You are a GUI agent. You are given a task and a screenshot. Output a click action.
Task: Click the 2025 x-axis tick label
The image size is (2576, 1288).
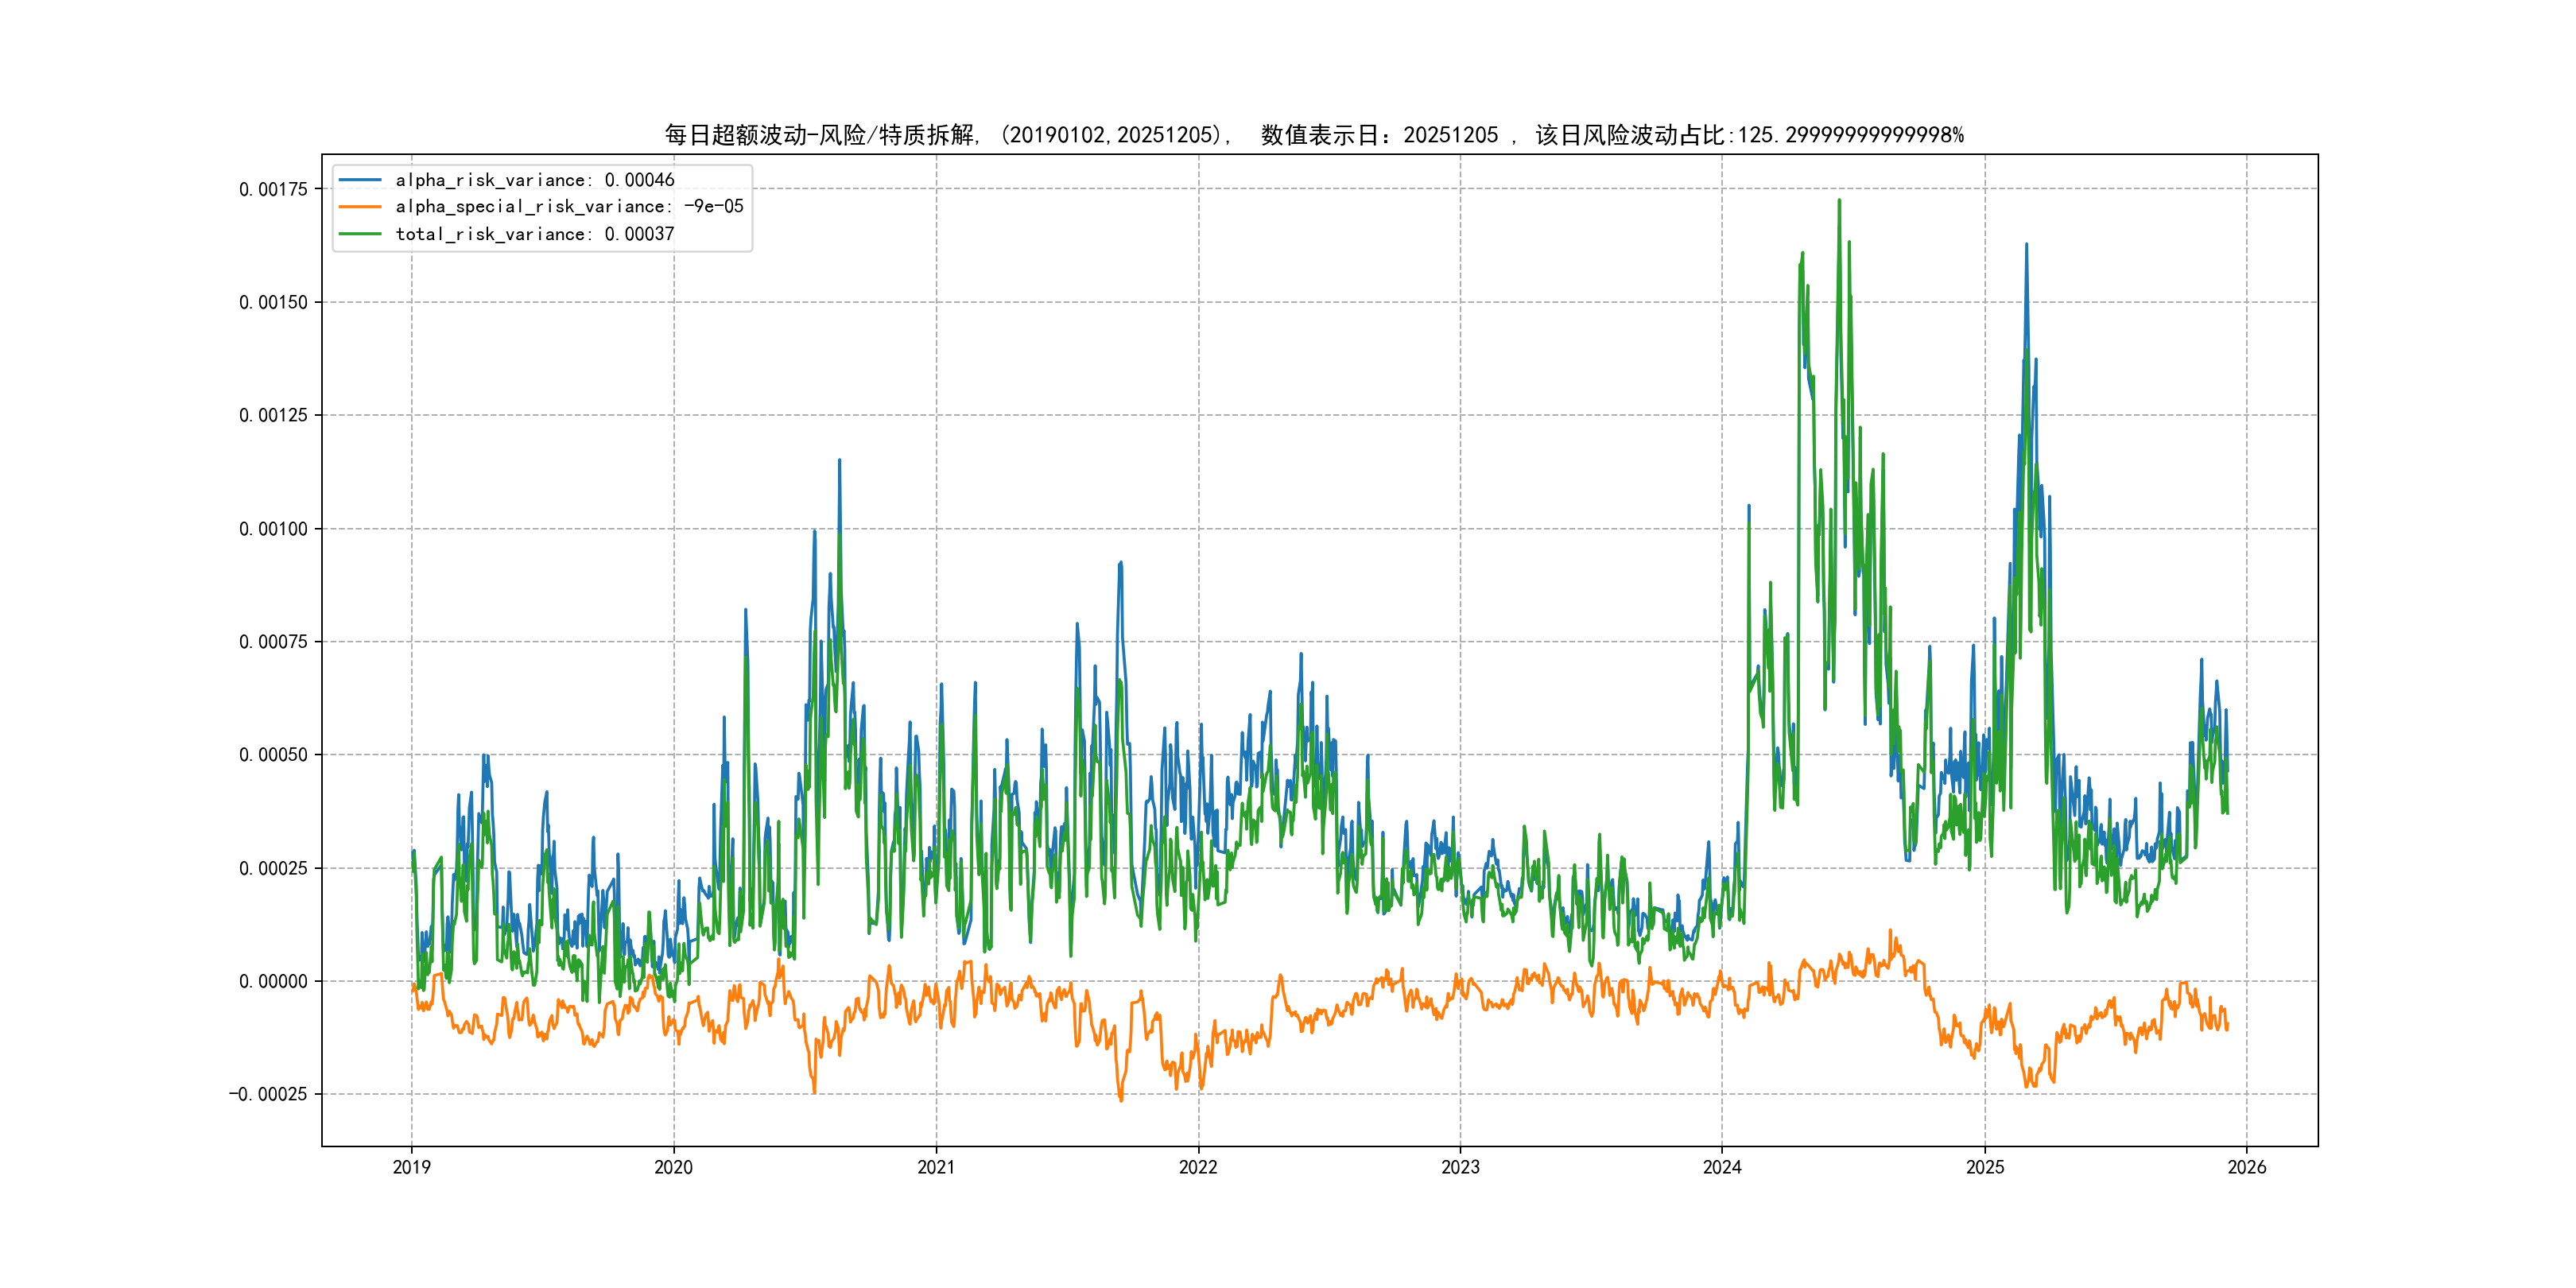(1985, 1167)
